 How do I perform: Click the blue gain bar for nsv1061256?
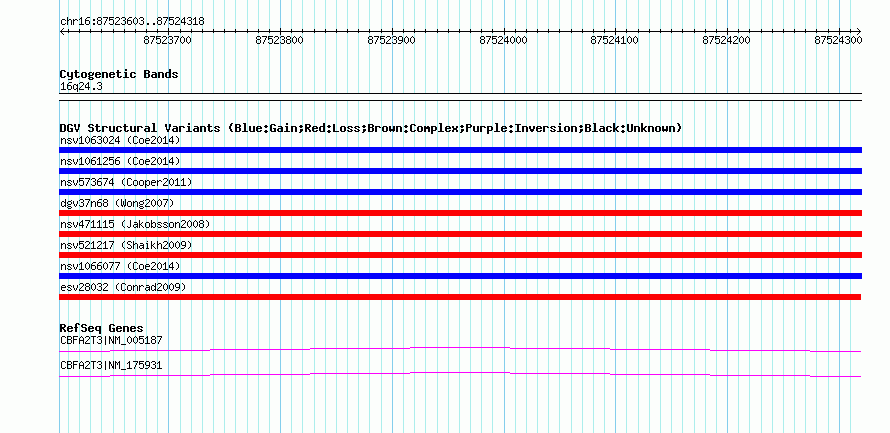pos(460,171)
